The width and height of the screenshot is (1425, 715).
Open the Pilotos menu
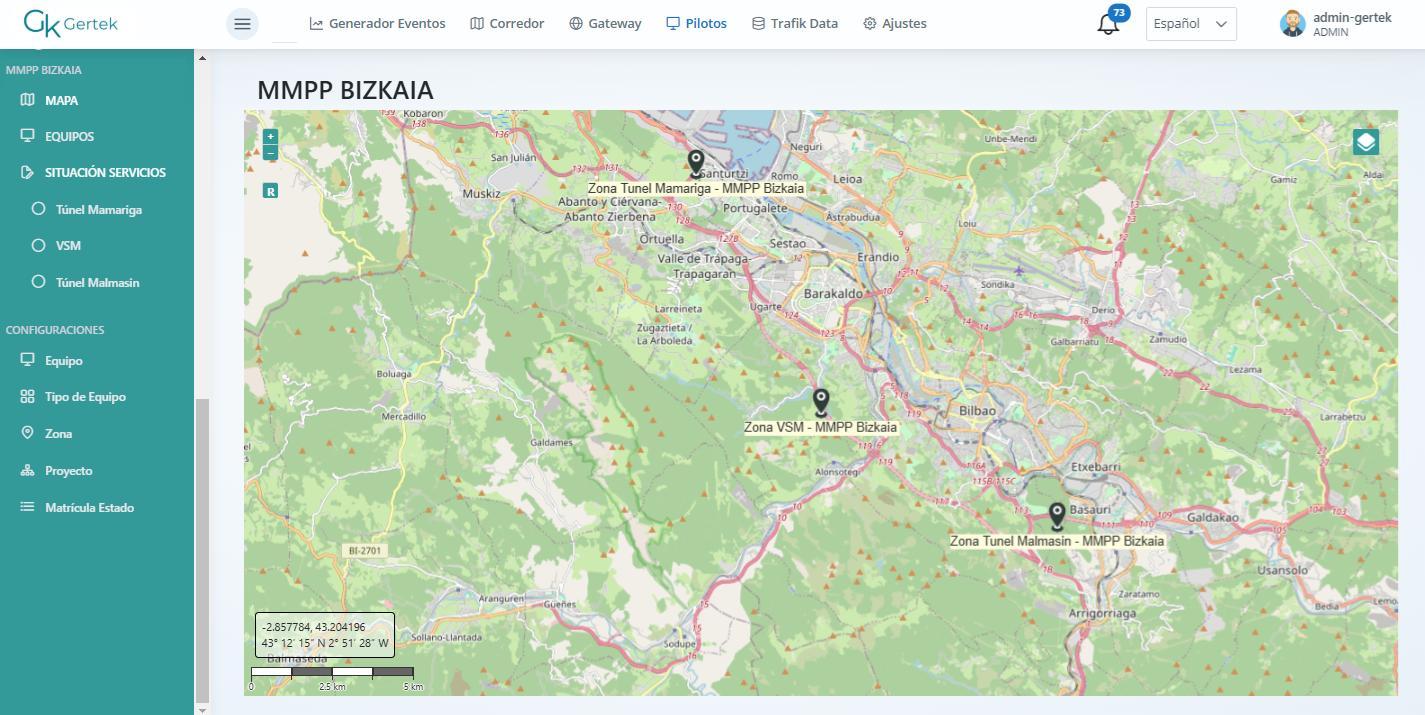point(696,23)
